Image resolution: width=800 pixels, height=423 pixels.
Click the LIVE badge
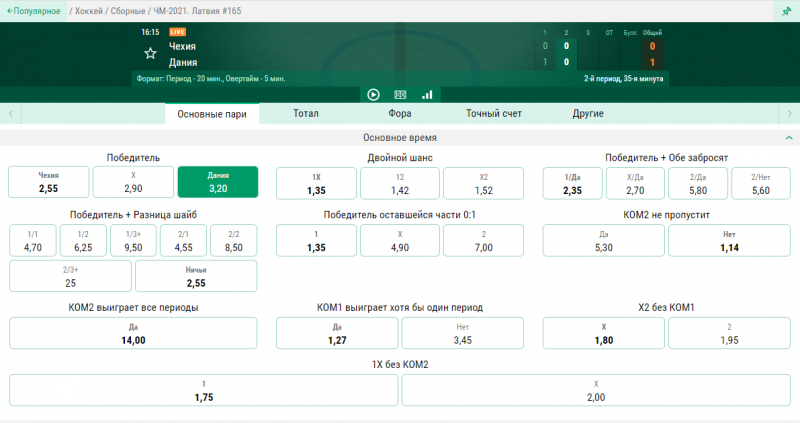coord(178,32)
